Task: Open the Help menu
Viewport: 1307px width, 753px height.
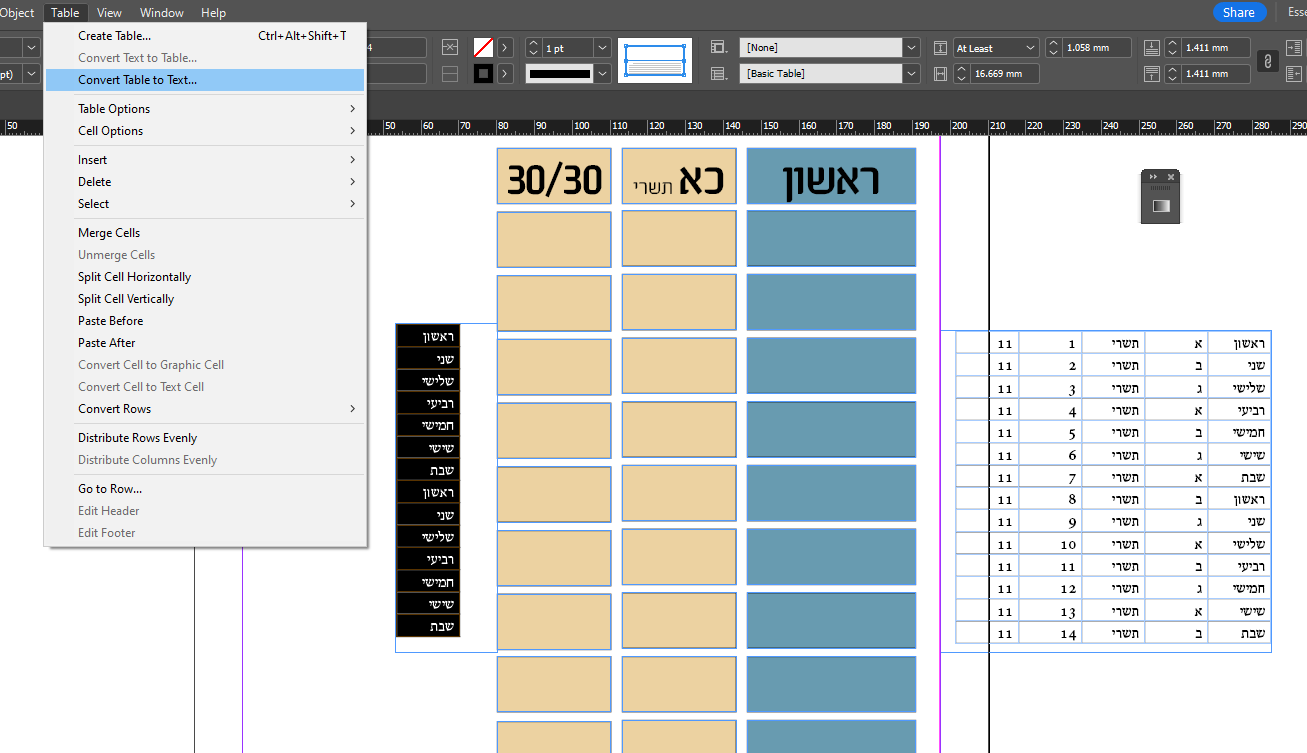Action: [213, 12]
